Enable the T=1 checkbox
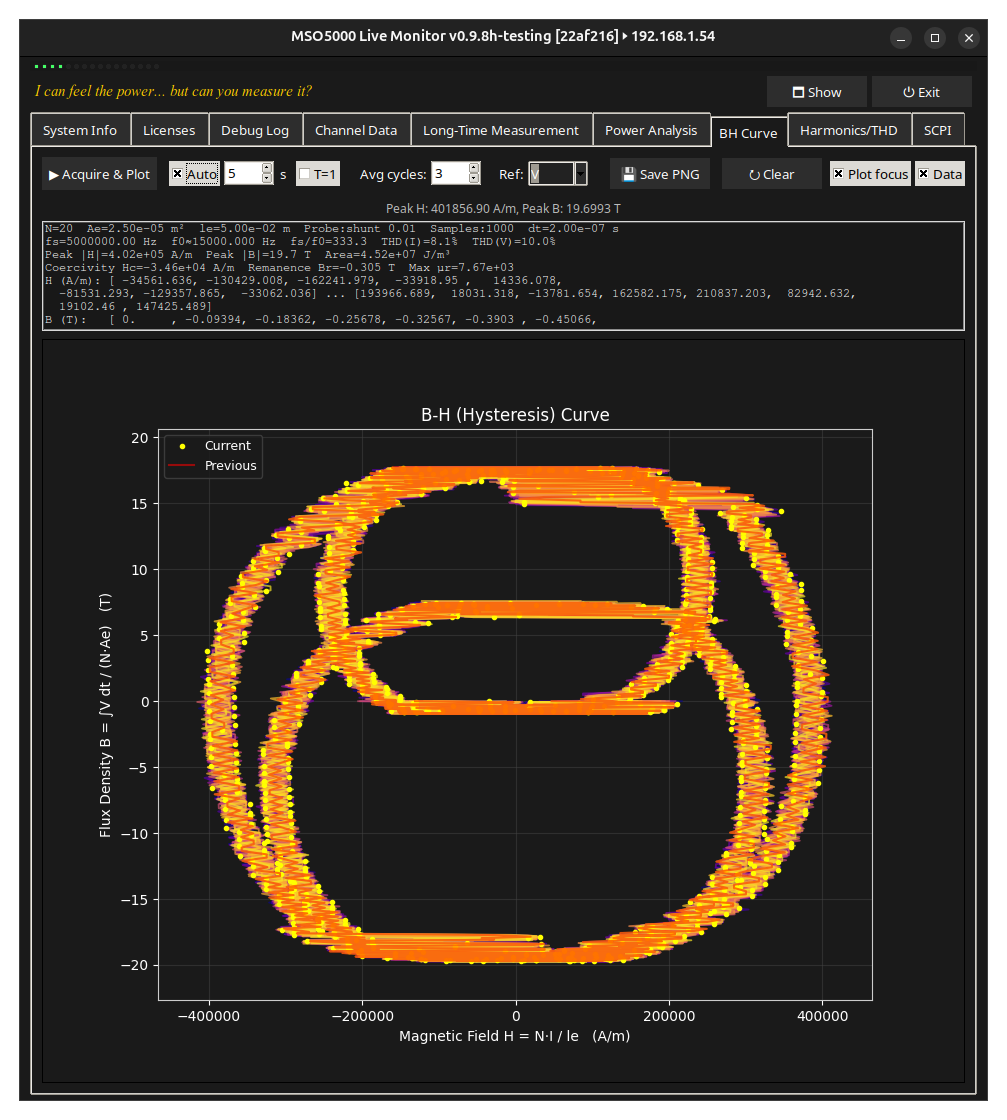1007x1120 pixels. pyautogui.click(x=305, y=174)
